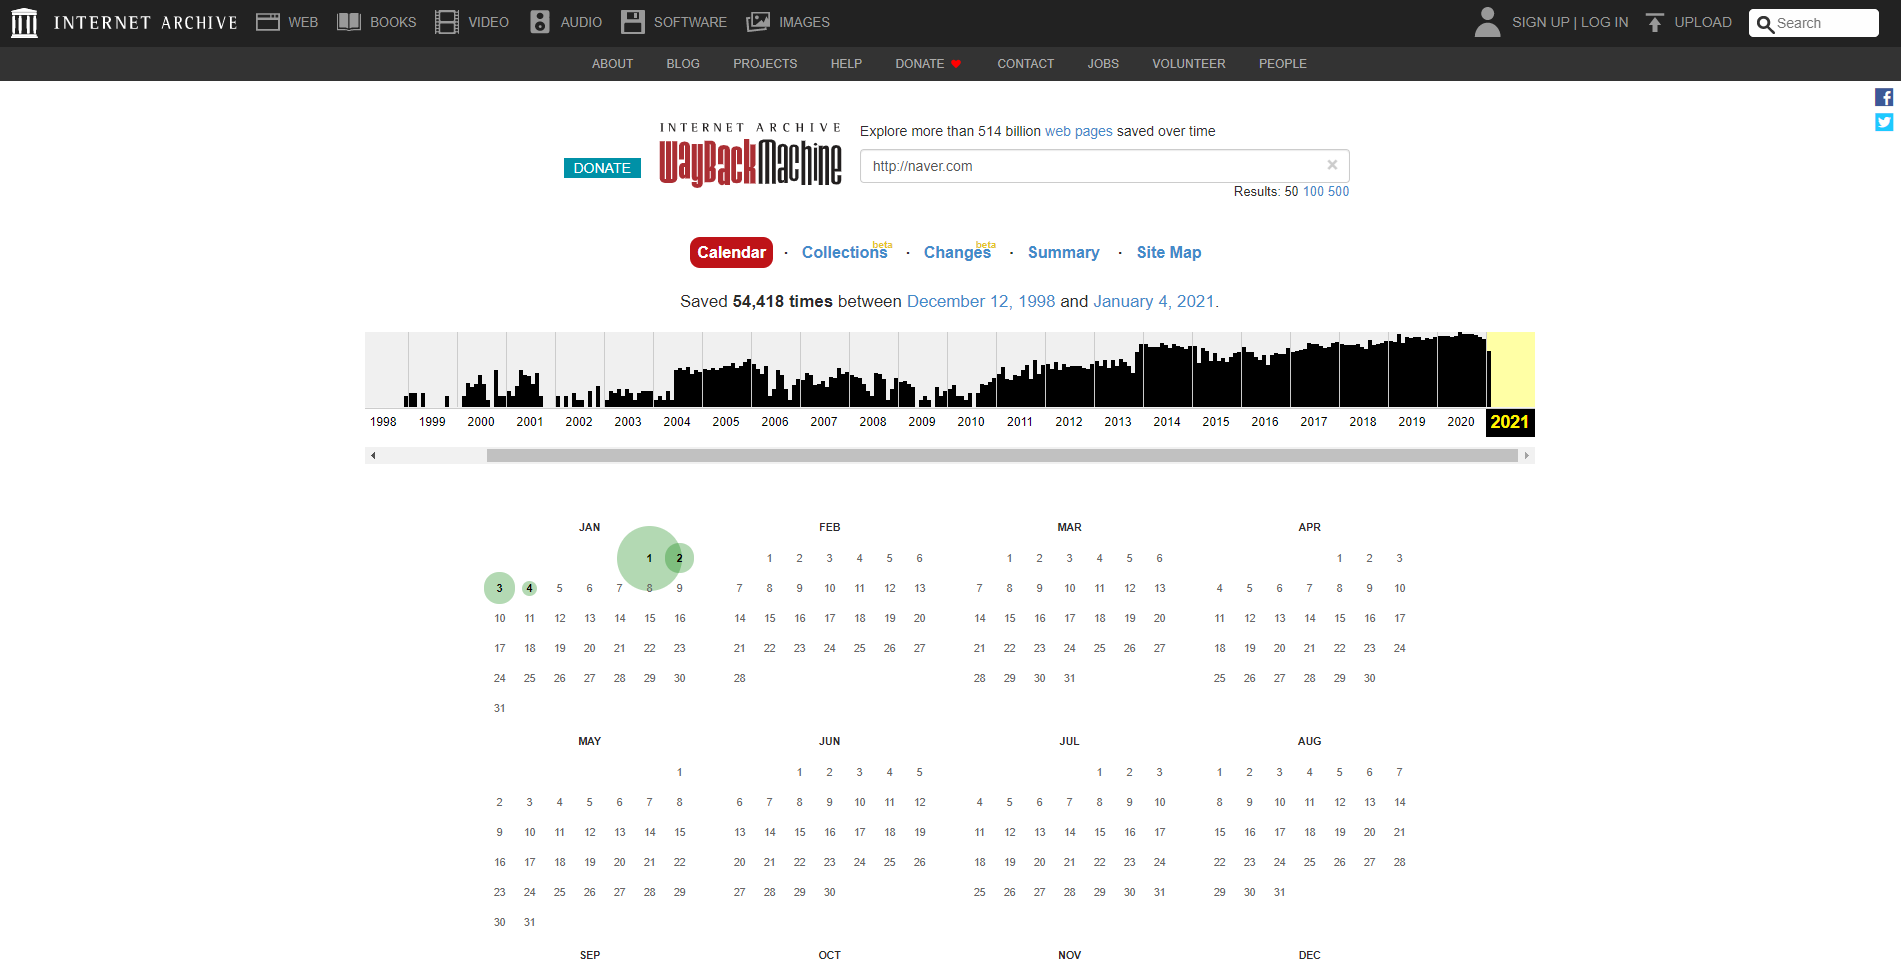Screen dimensions: 1901x963
Task: Click the UPLOAD link text
Action: pos(1703,22)
